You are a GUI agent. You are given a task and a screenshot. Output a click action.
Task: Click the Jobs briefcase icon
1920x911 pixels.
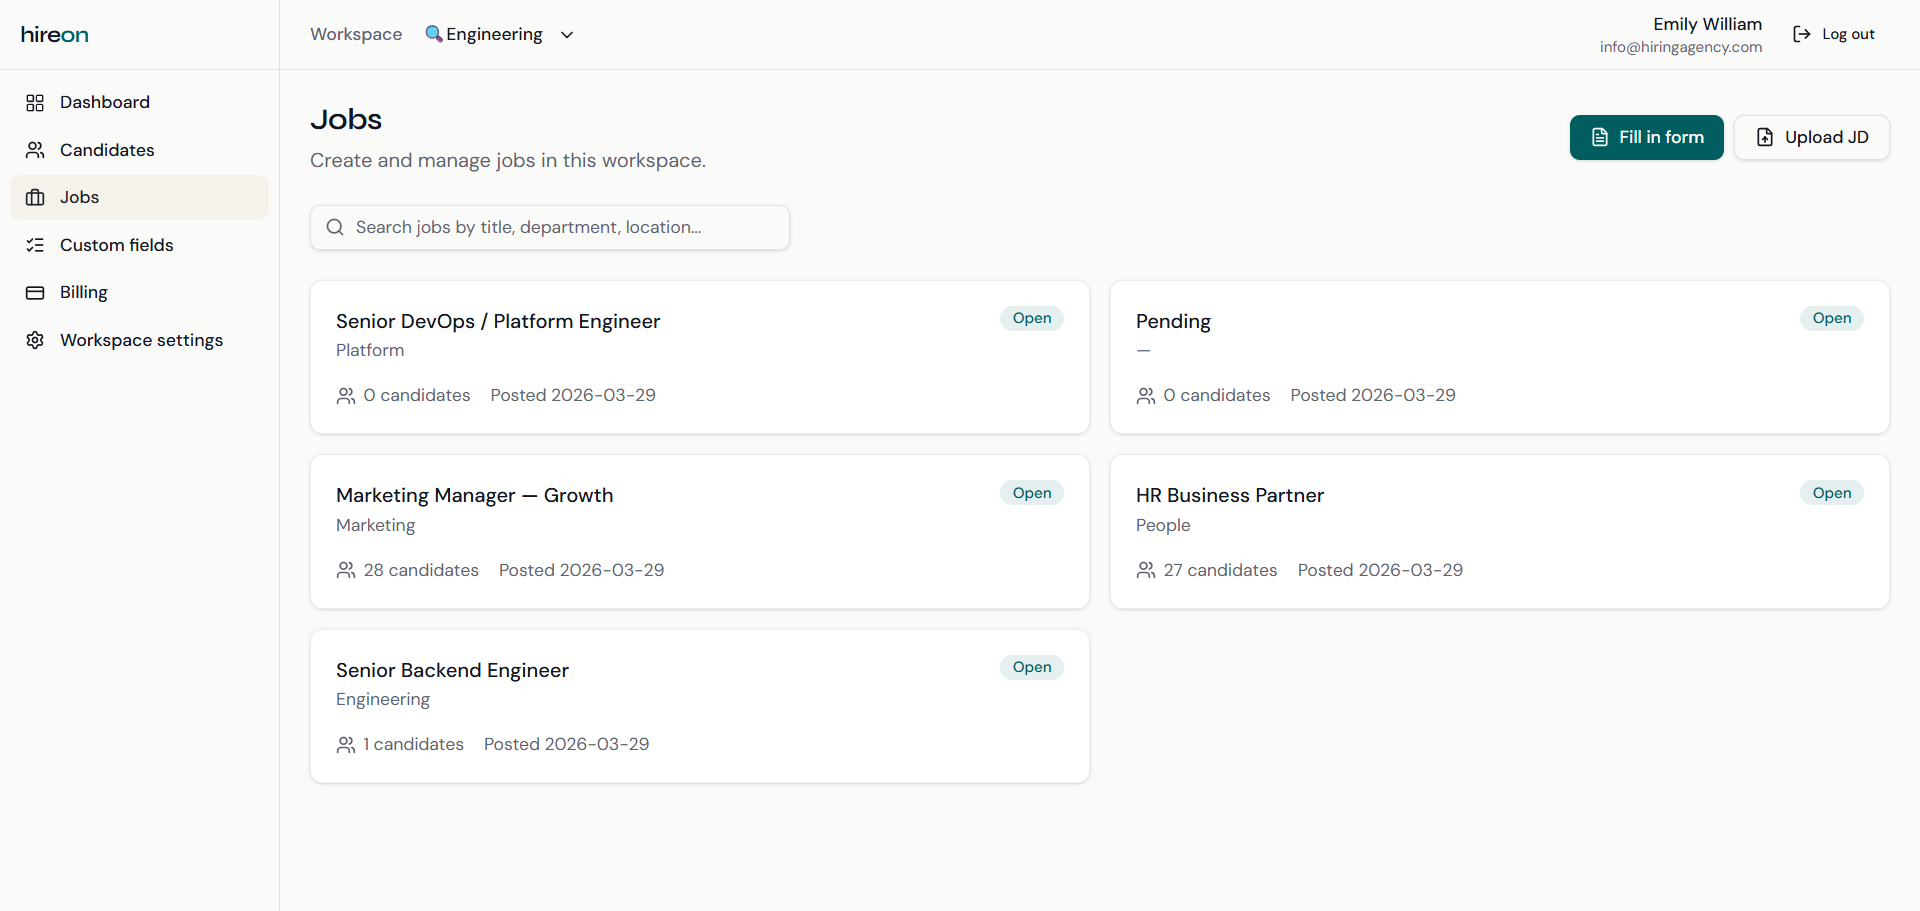[x=35, y=197]
